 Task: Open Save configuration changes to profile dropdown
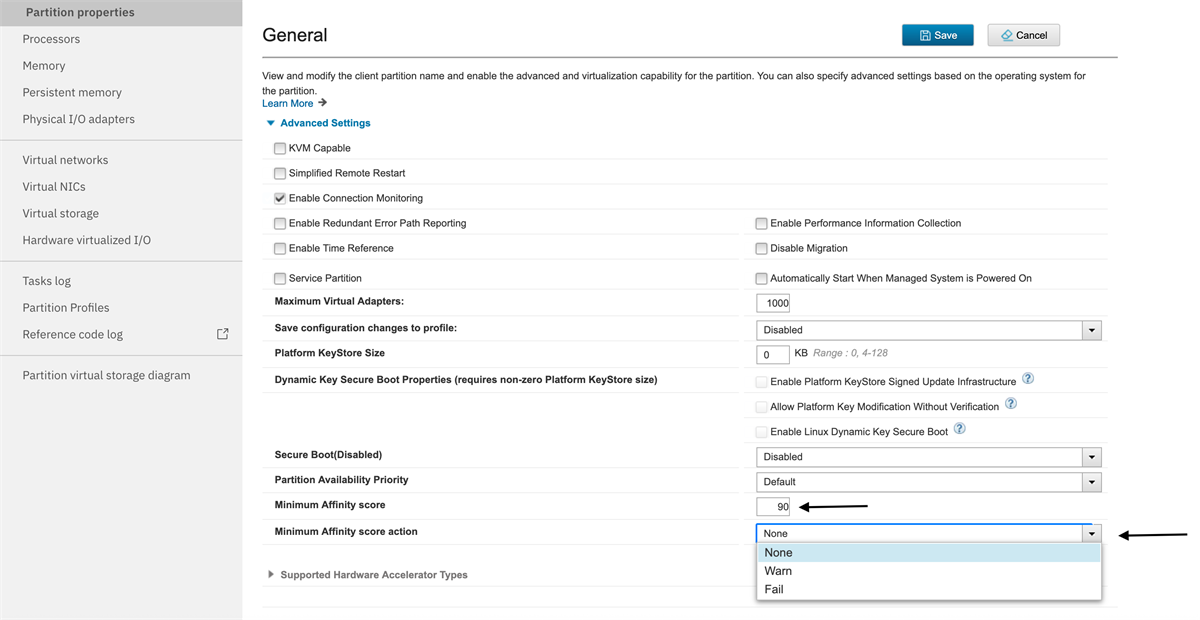(x=929, y=330)
